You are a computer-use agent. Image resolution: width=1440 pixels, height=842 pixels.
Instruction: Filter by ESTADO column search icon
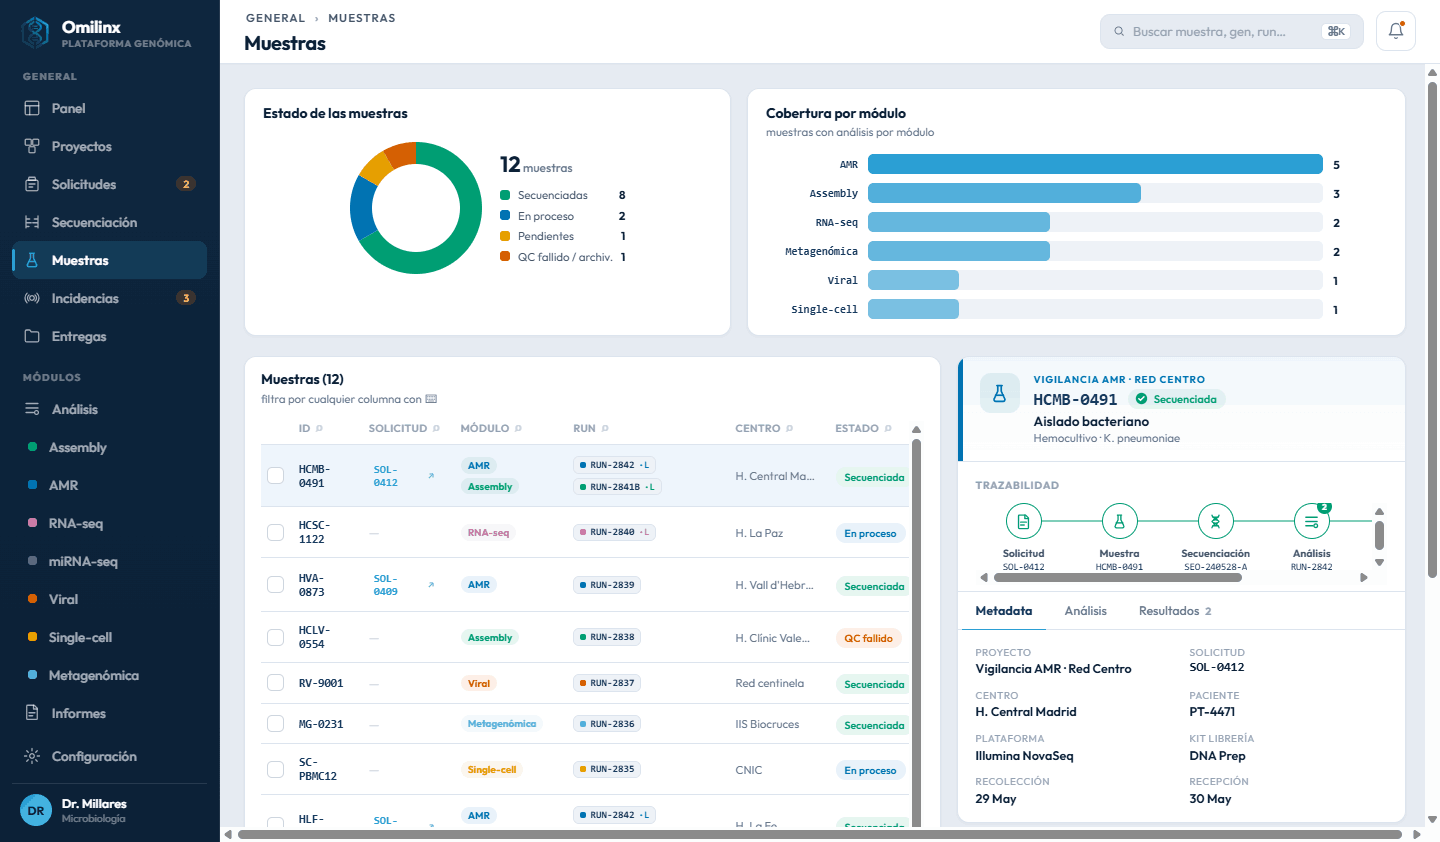pos(888,428)
